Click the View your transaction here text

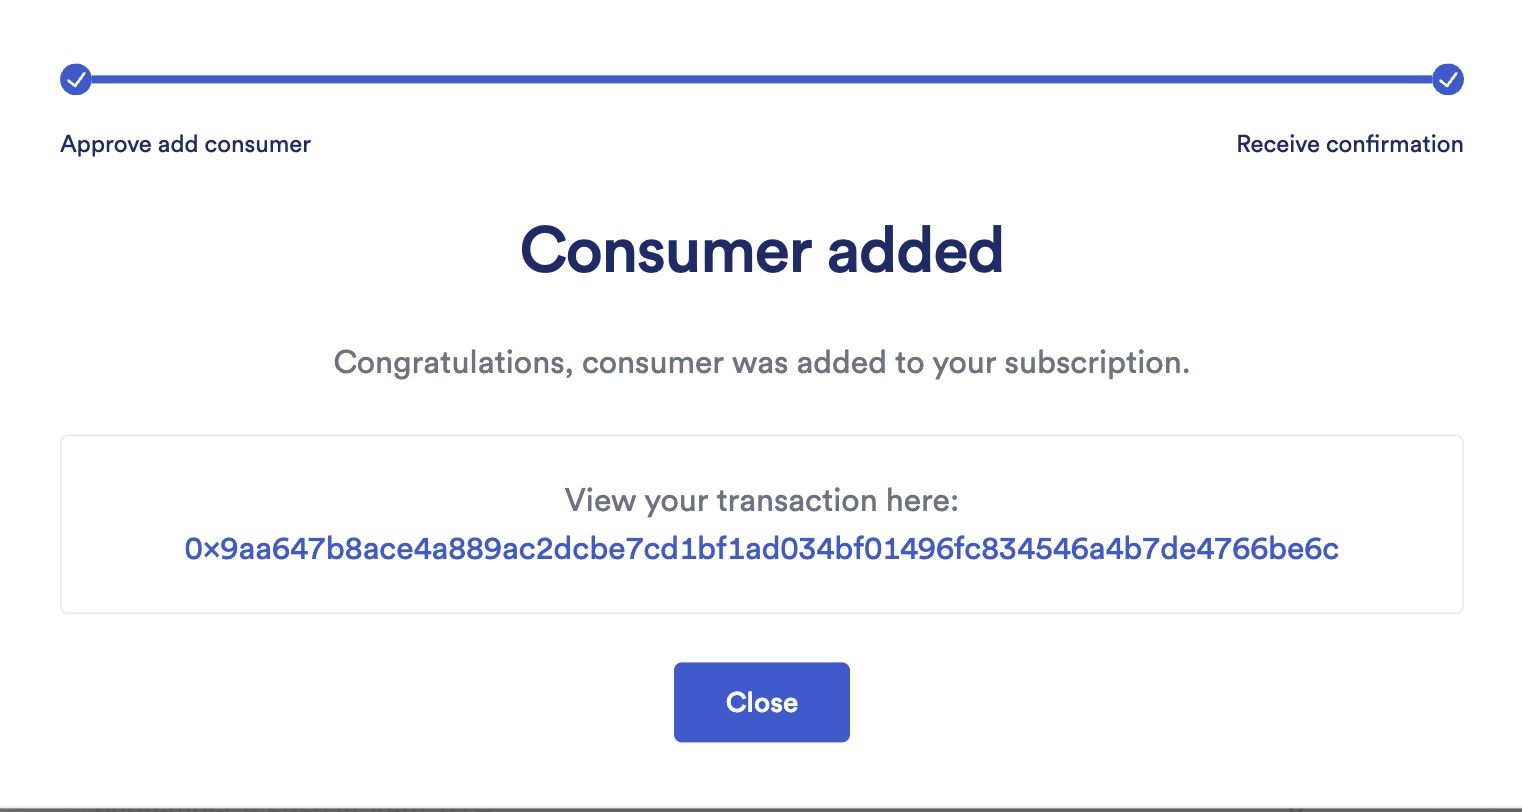coord(761,500)
